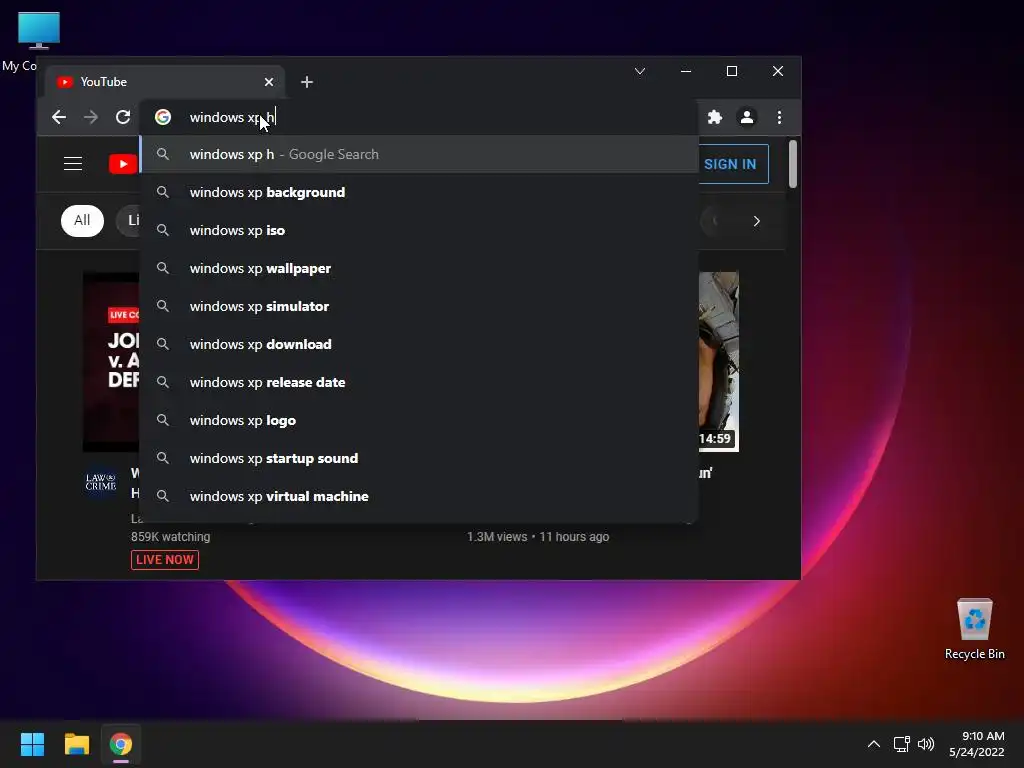The width and height of the screenshot is (1024, 768).
Task: Click the network icon in system tray
Action: pyautogui.click(x=902, y=744)
